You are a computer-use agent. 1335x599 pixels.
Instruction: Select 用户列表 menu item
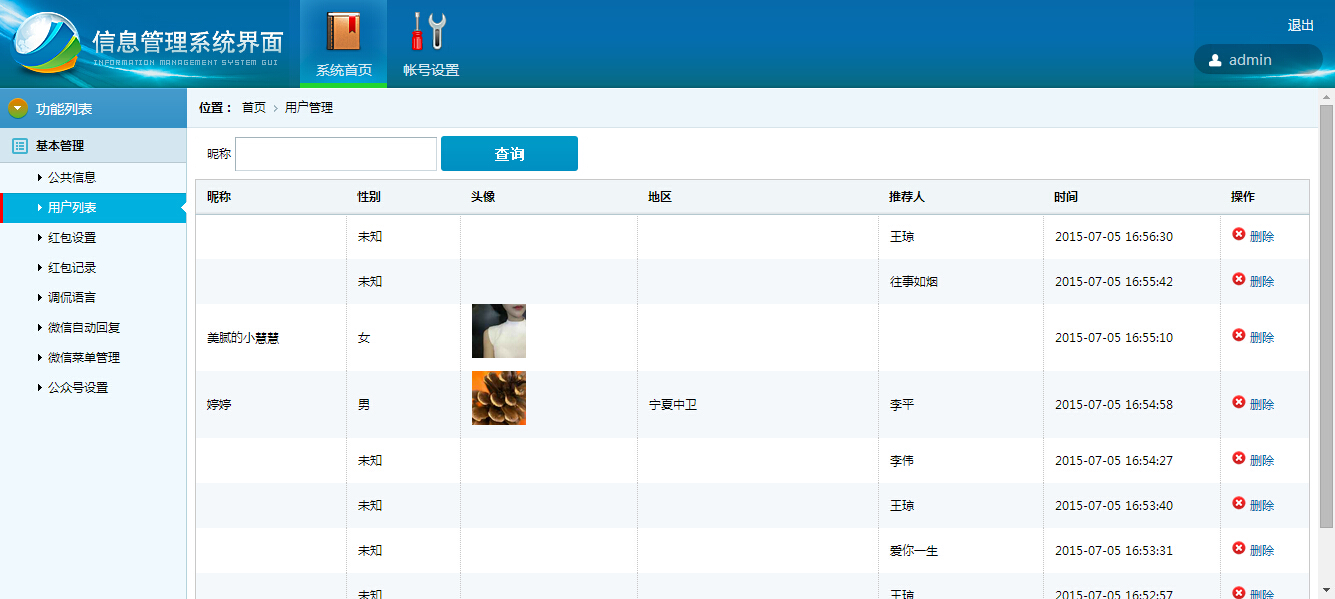click(x=71, y=208)
